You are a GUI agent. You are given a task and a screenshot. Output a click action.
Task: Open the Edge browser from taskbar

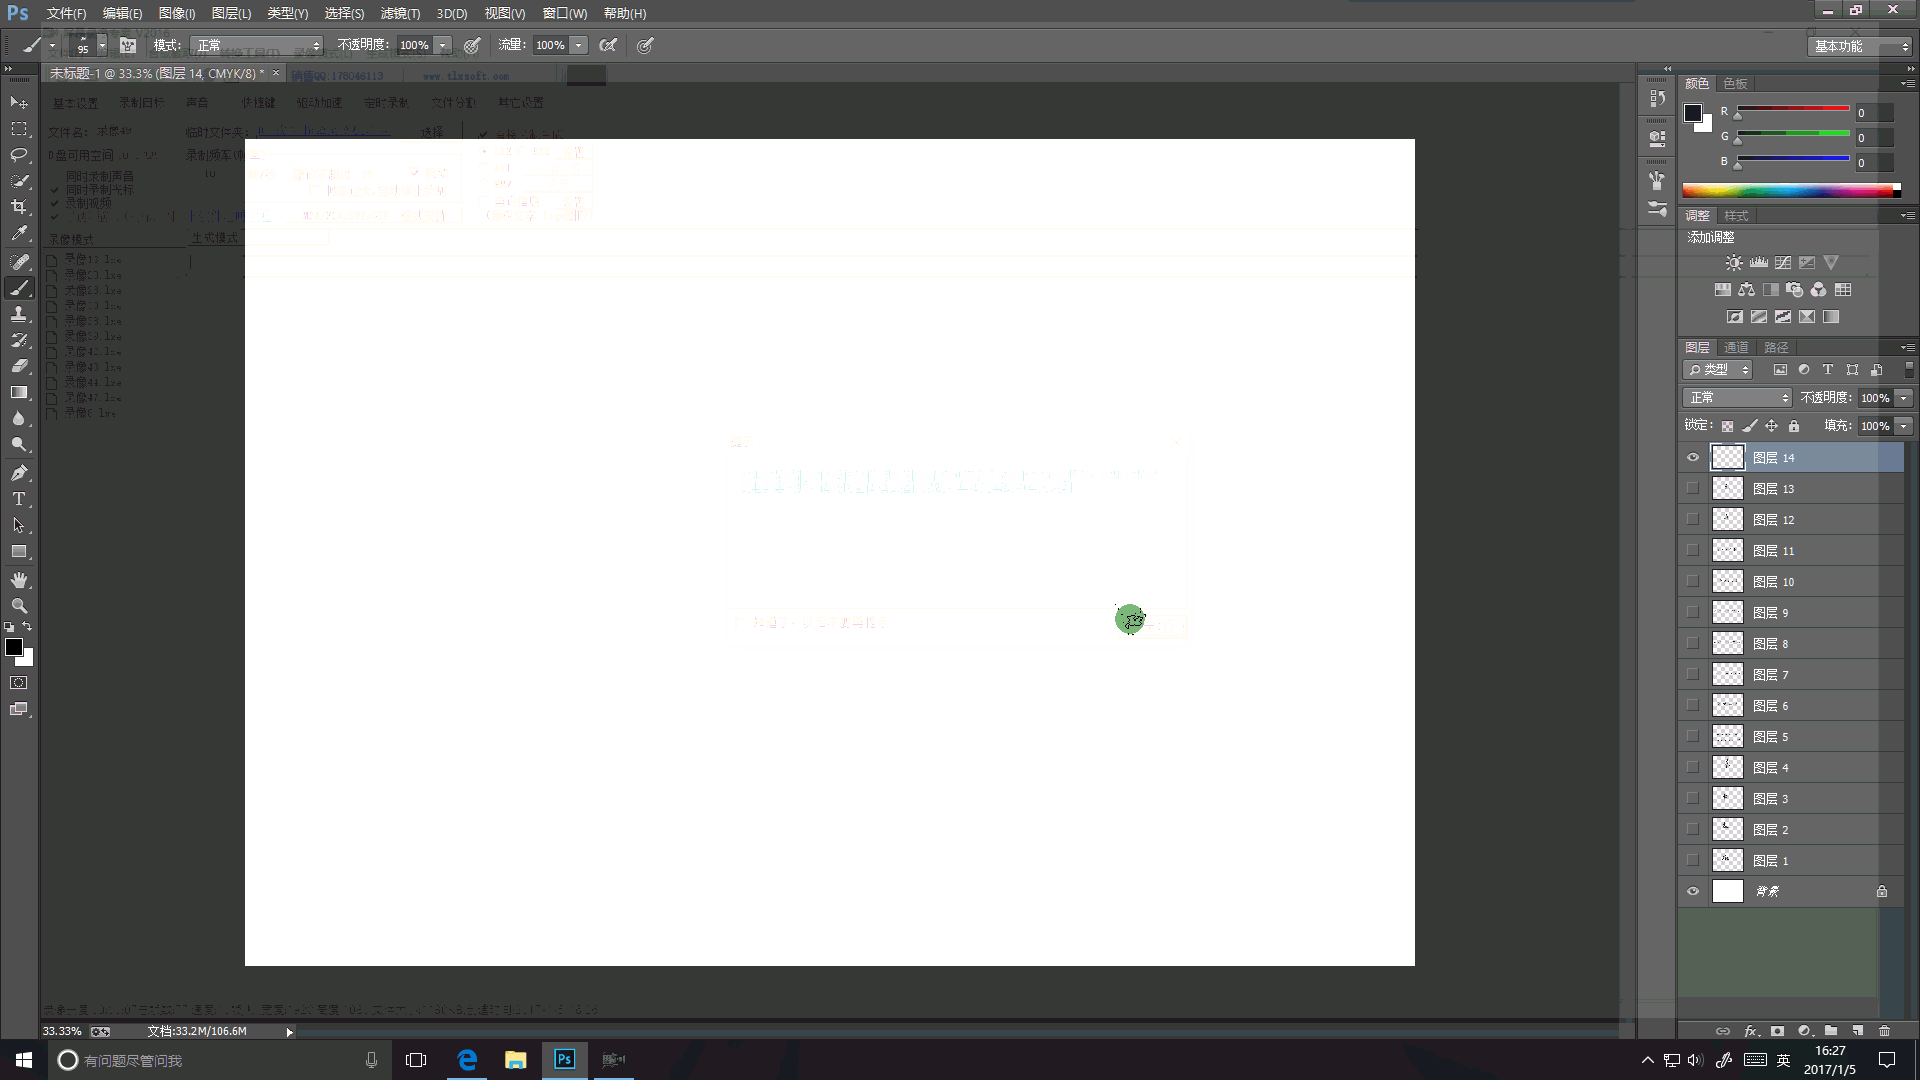pos(467,1060)
